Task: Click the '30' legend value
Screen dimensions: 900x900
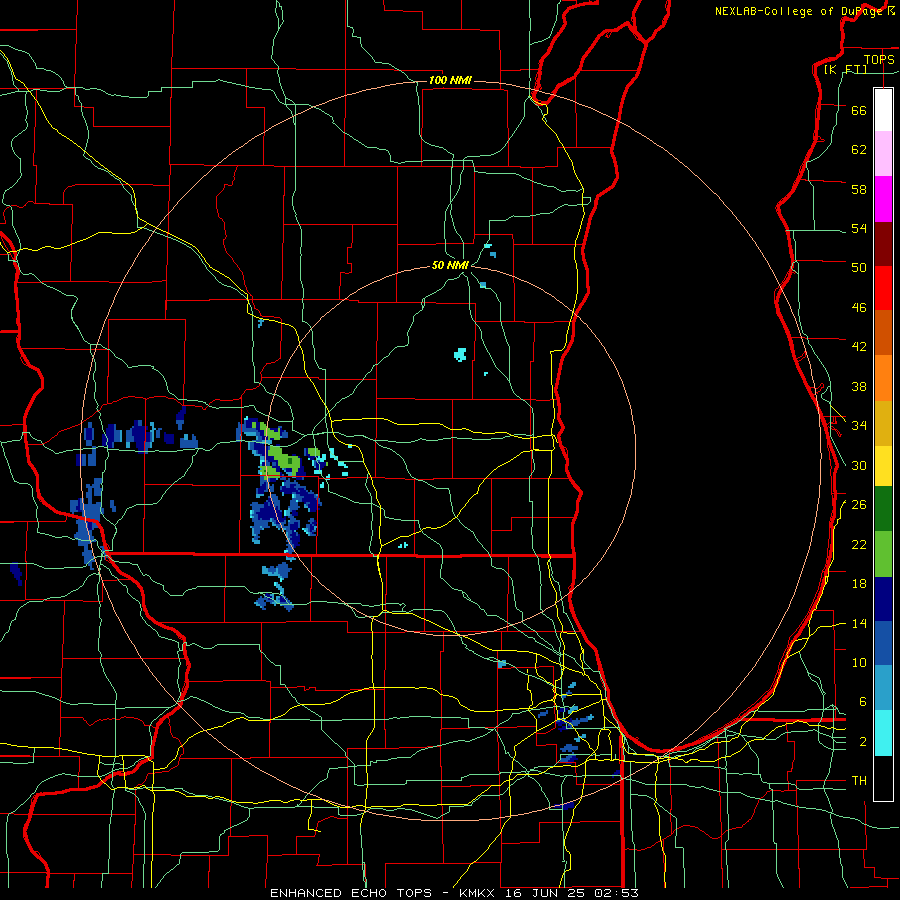Action: 859,465
